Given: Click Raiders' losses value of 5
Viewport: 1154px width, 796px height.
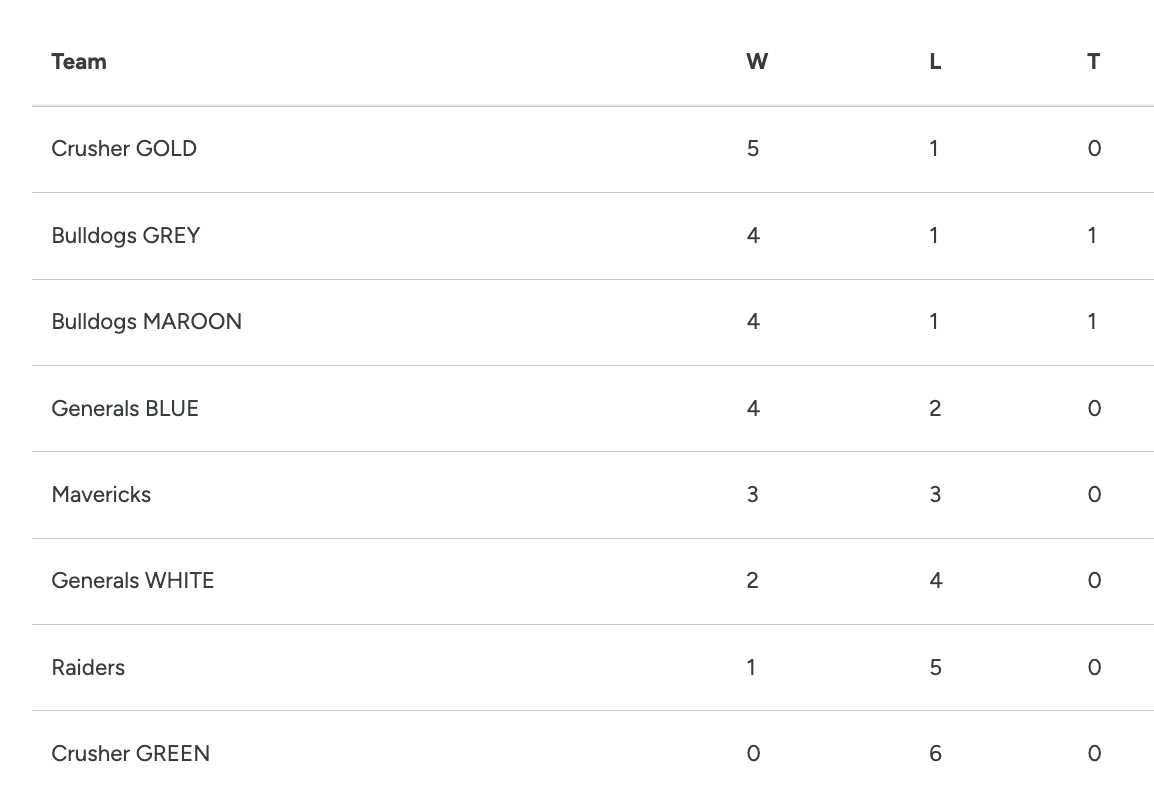Looking at the screenshot, I should (935, 668).
